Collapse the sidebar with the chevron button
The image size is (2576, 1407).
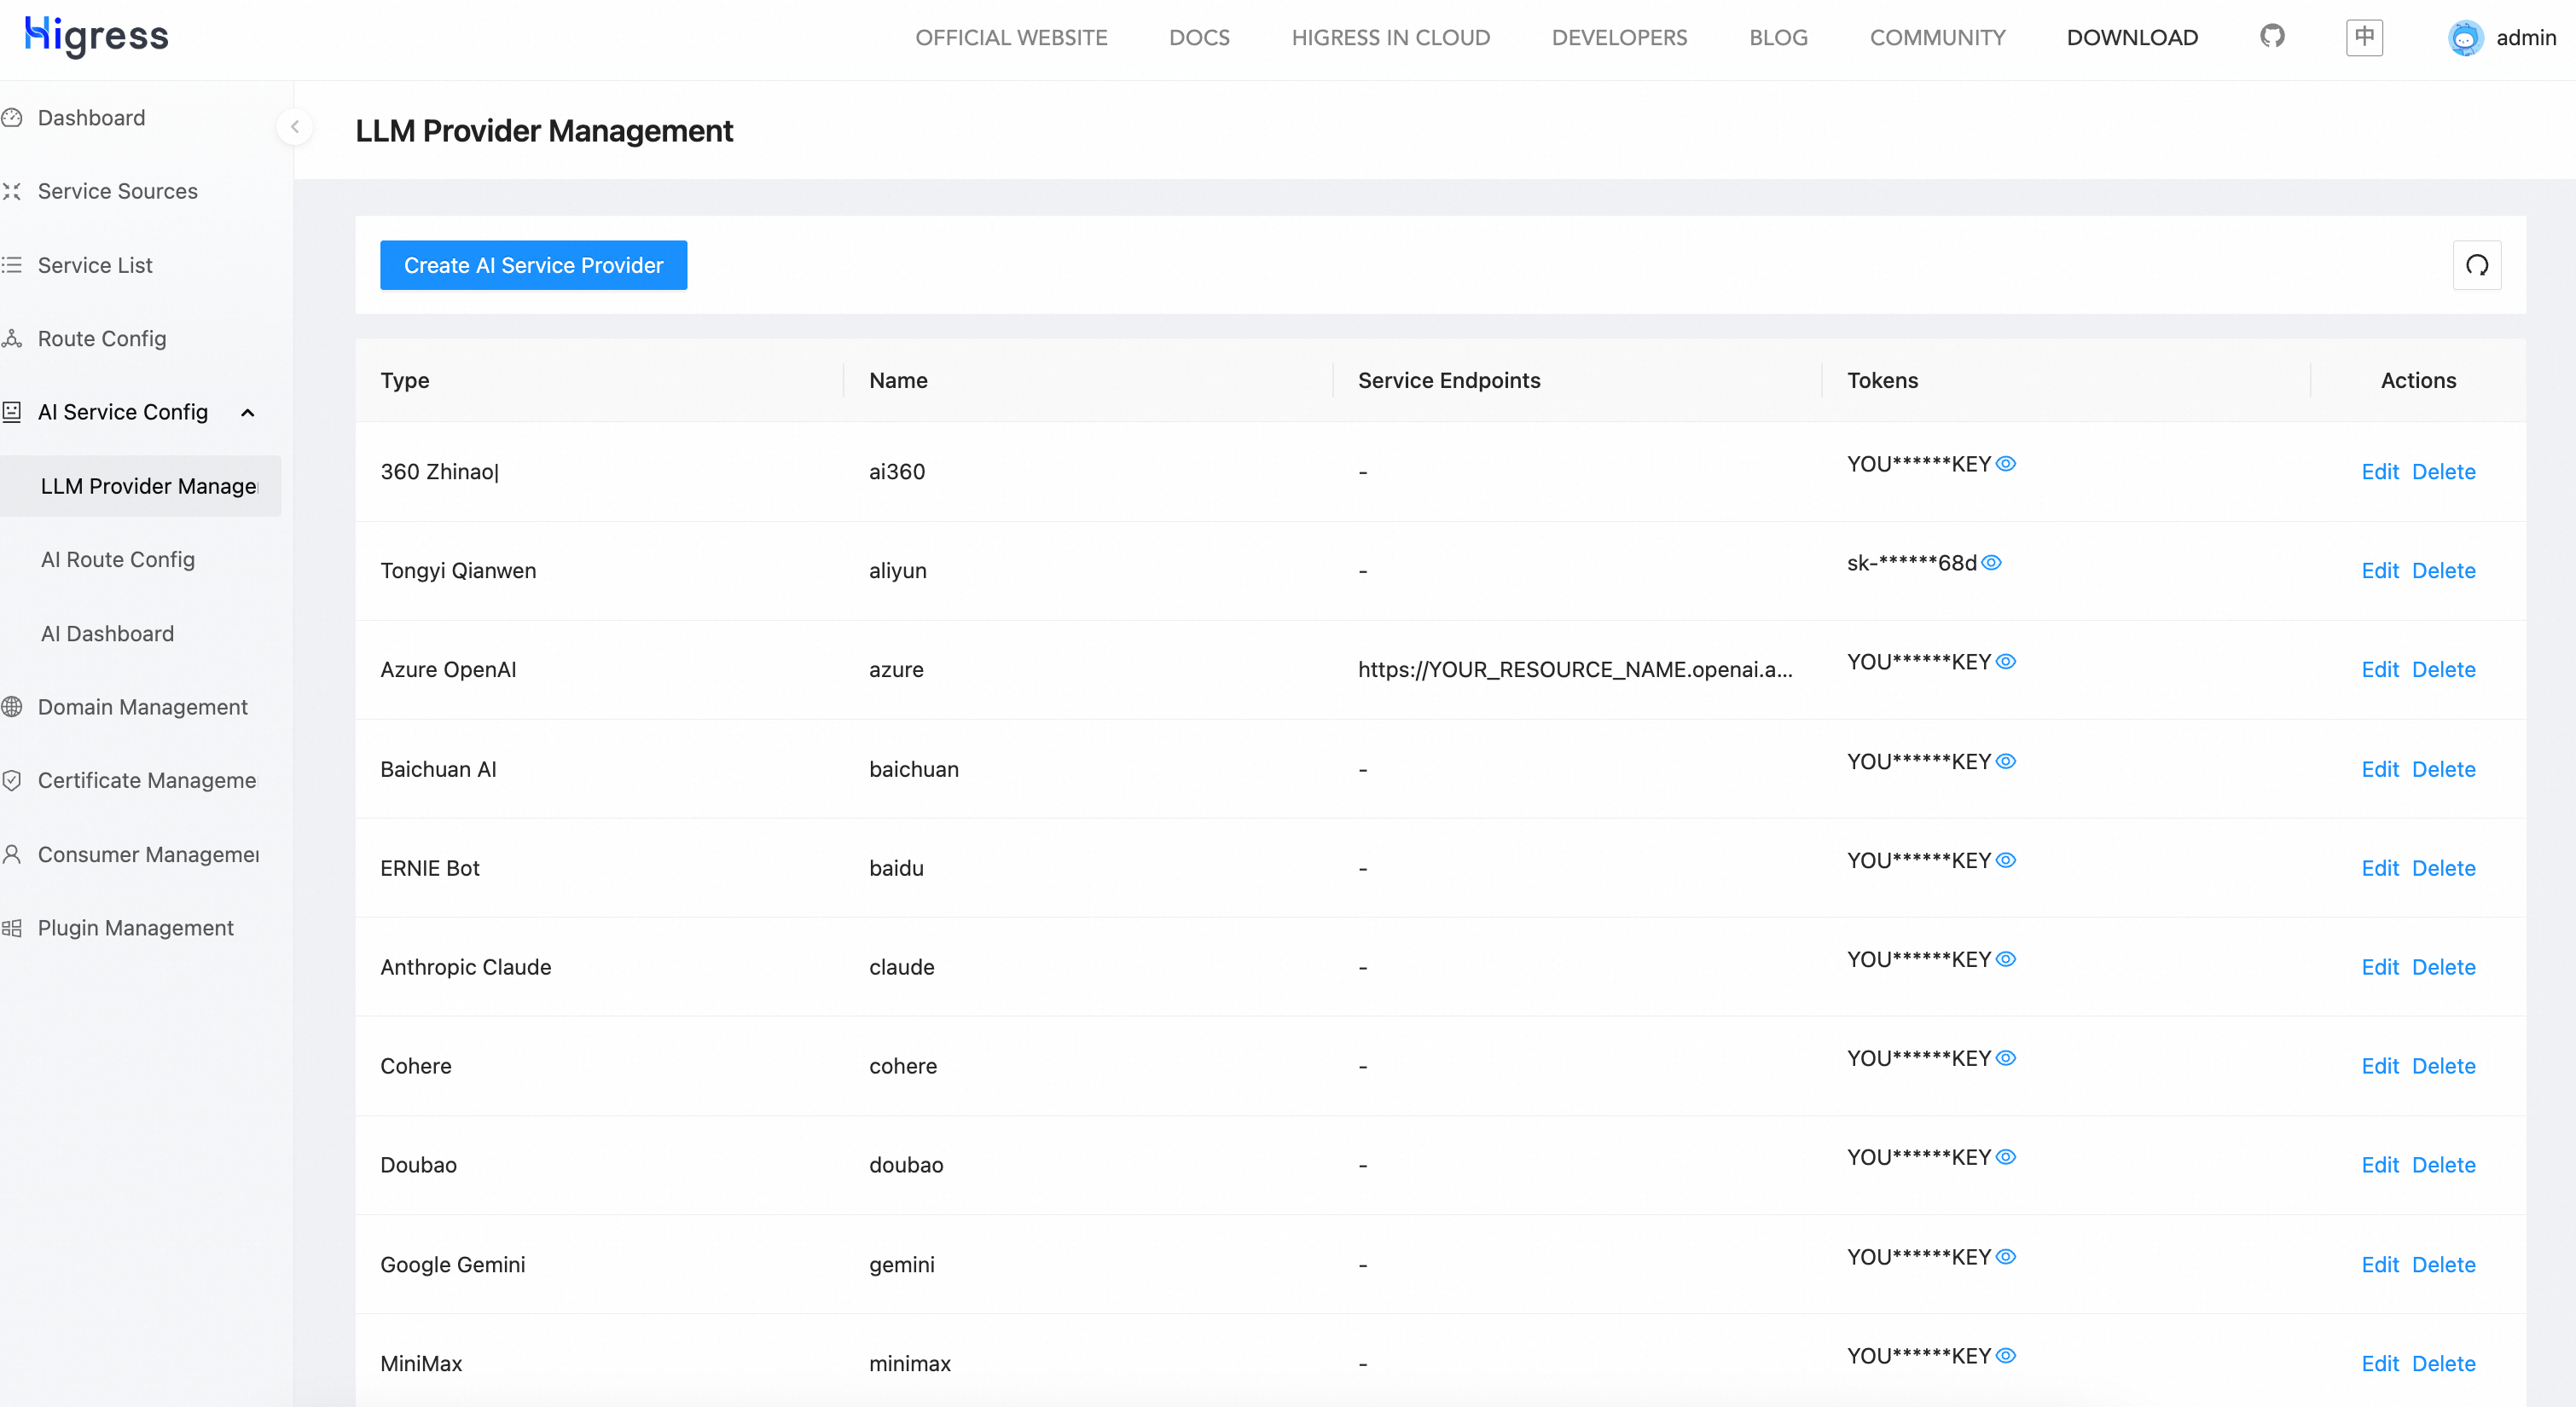[295, 127]
